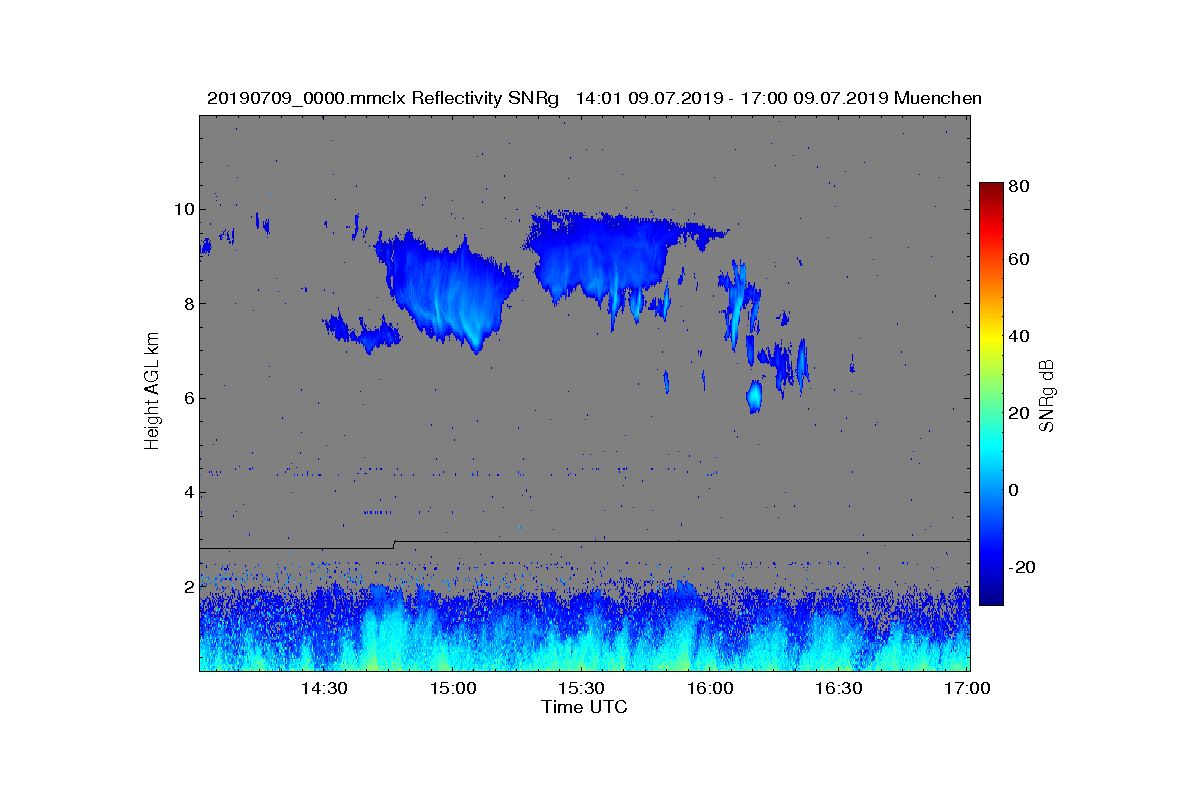The height and width of the screenshot is (800, 1200).
Task: Click the small isolated cloud blob near 6 km
Action: pos(755,396)
